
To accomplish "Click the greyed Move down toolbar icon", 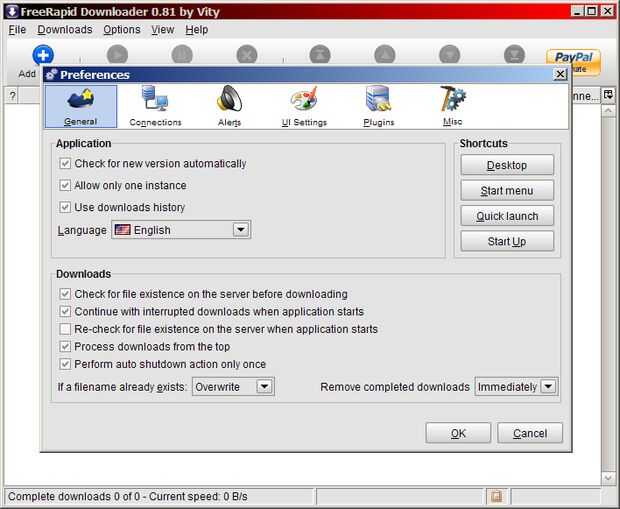I will coord(450,55).
